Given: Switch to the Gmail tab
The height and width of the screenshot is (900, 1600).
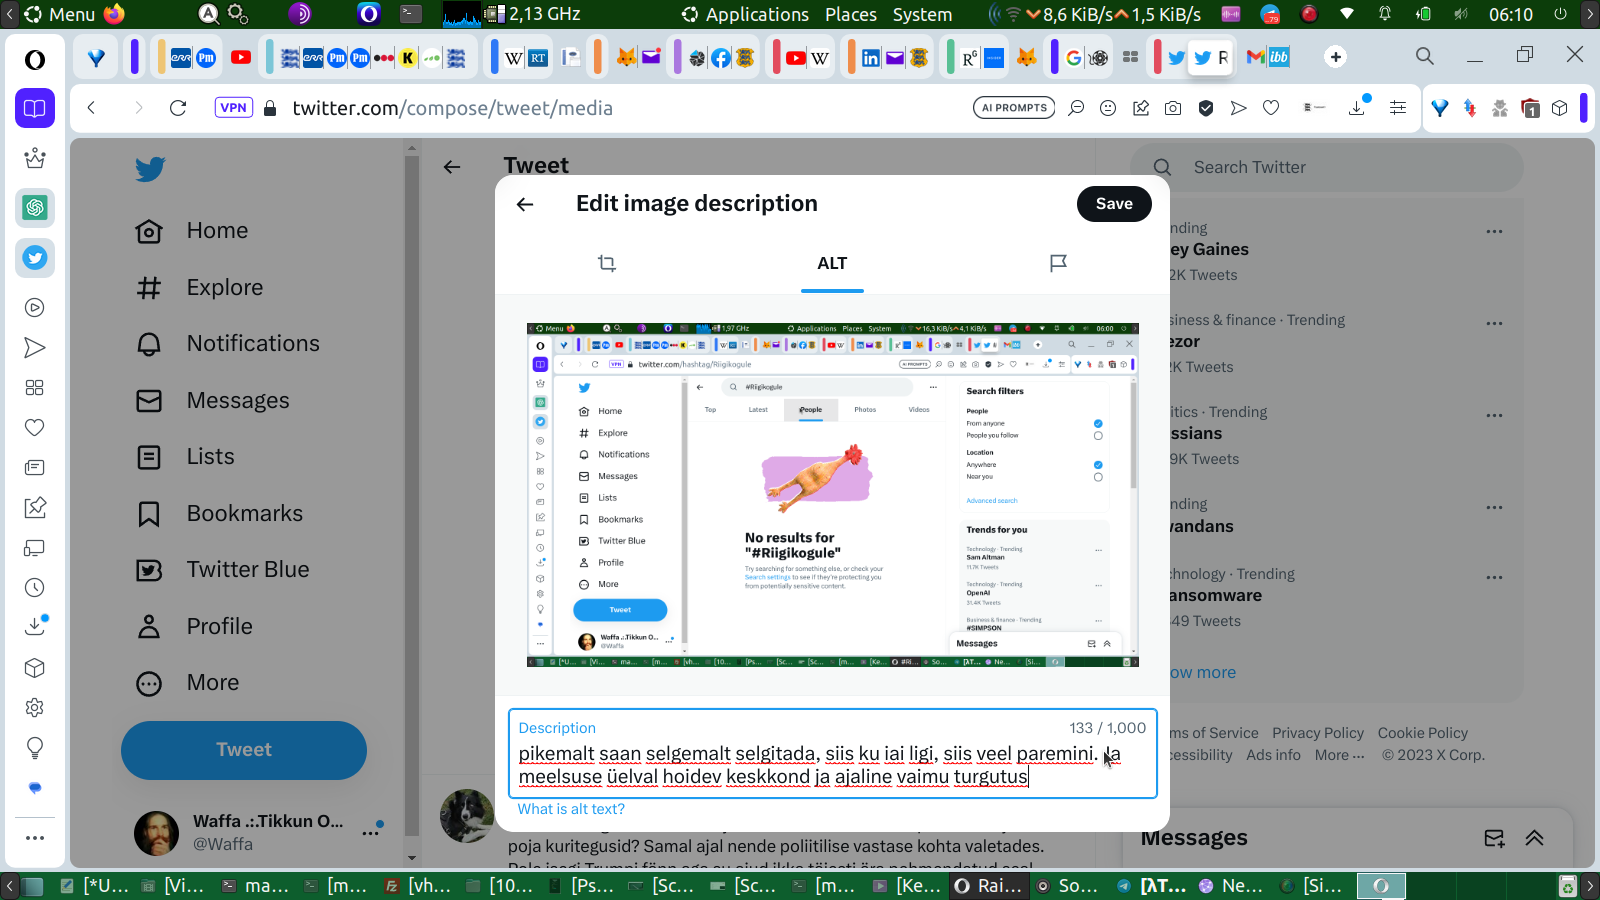Looking at the screenshot, I should click(1256, 57).
